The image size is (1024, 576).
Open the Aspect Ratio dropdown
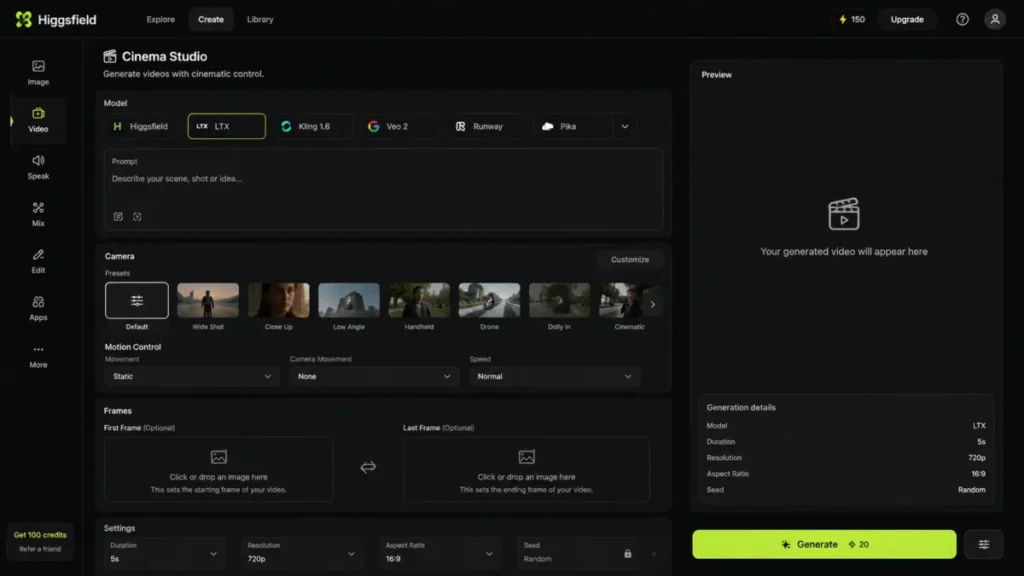pyautogui.click(x=440, y=553)
